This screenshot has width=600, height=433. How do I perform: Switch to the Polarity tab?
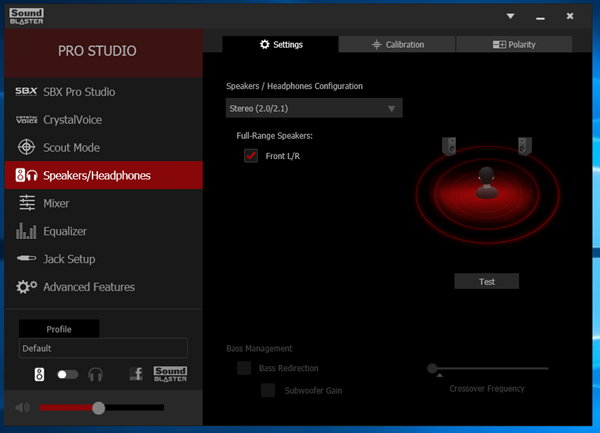click(514, 44)
